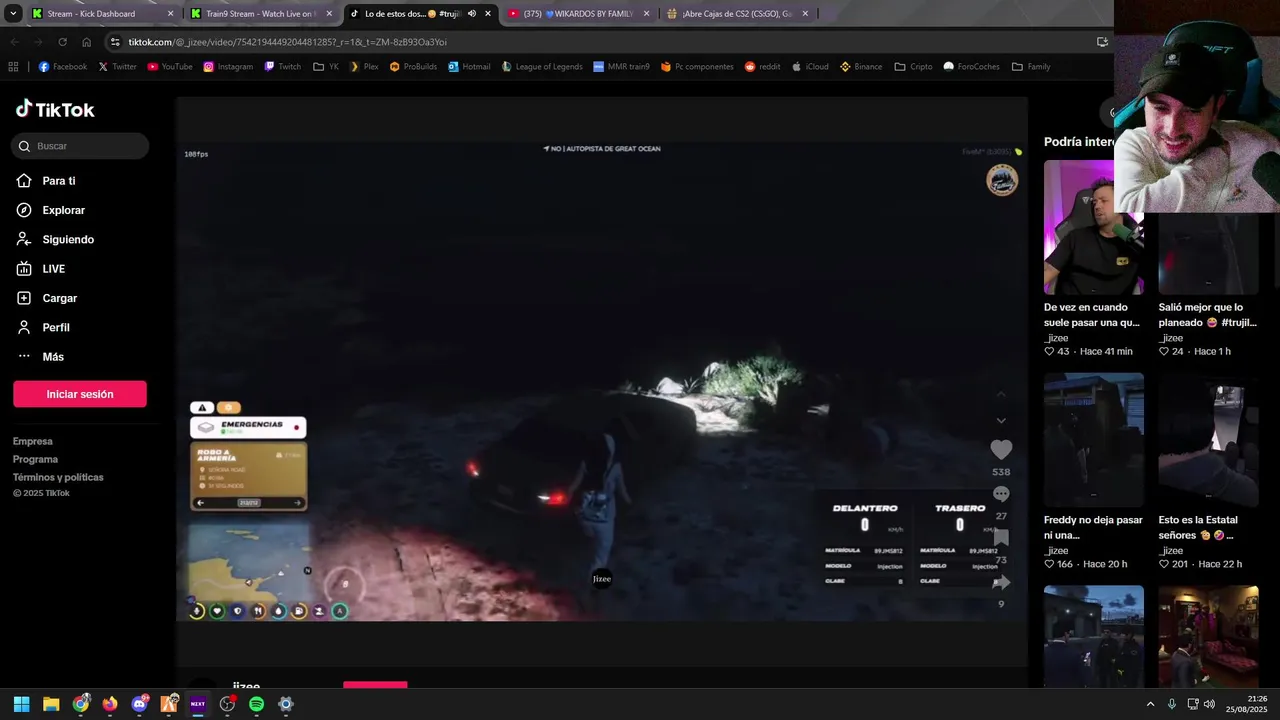The height and width of the screenshot is (720, 1280).
Task: Share the video with arrow icon
Action: [x=1001, y=582]
